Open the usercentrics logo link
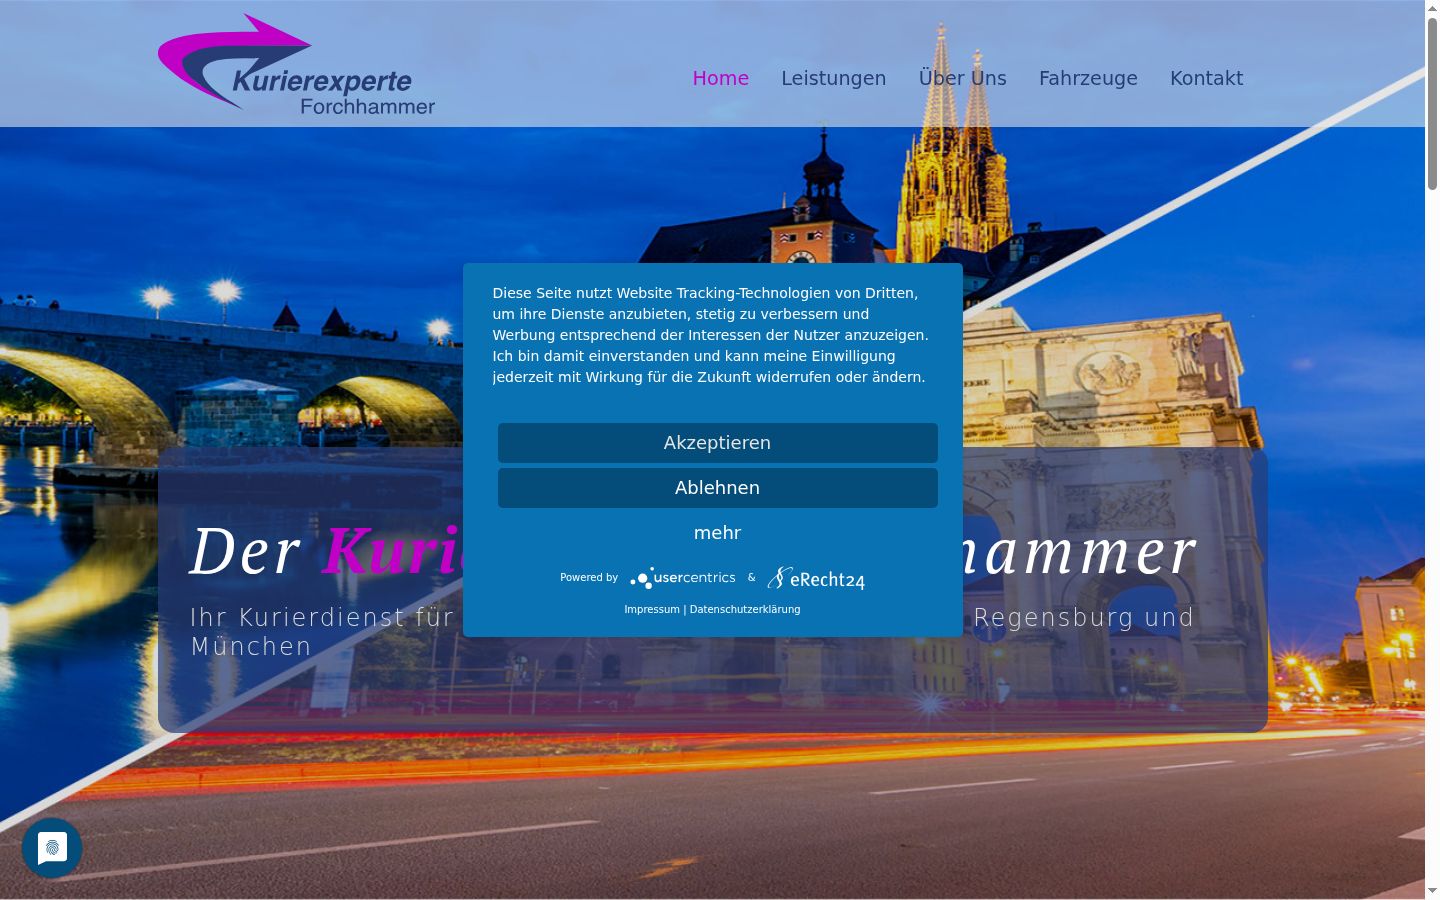The width and height of the screenshot is (1440, 900). [x=683, y=578]
